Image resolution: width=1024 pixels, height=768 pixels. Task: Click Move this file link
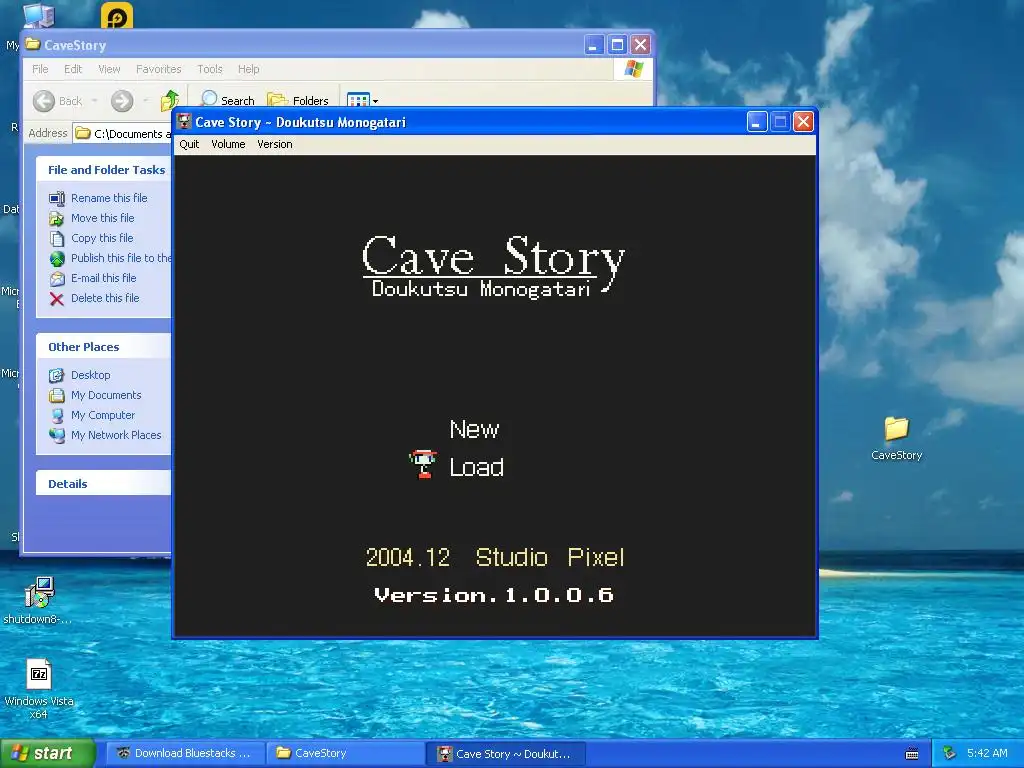click(103, 218)
